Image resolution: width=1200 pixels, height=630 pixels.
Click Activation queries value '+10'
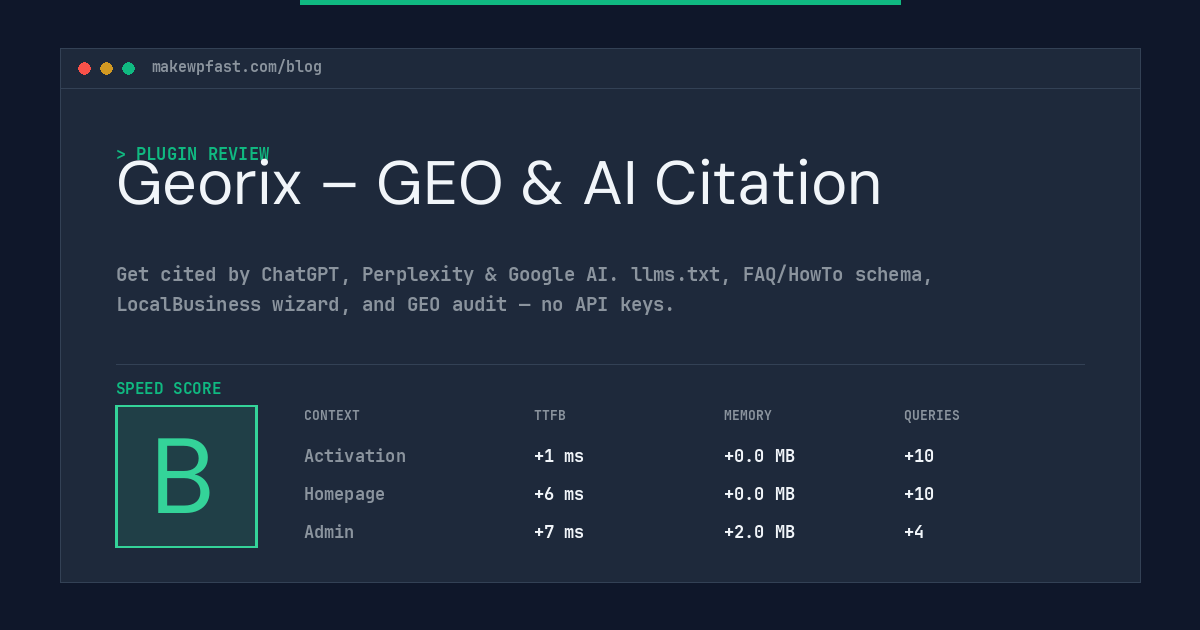[x=919, y=456]
